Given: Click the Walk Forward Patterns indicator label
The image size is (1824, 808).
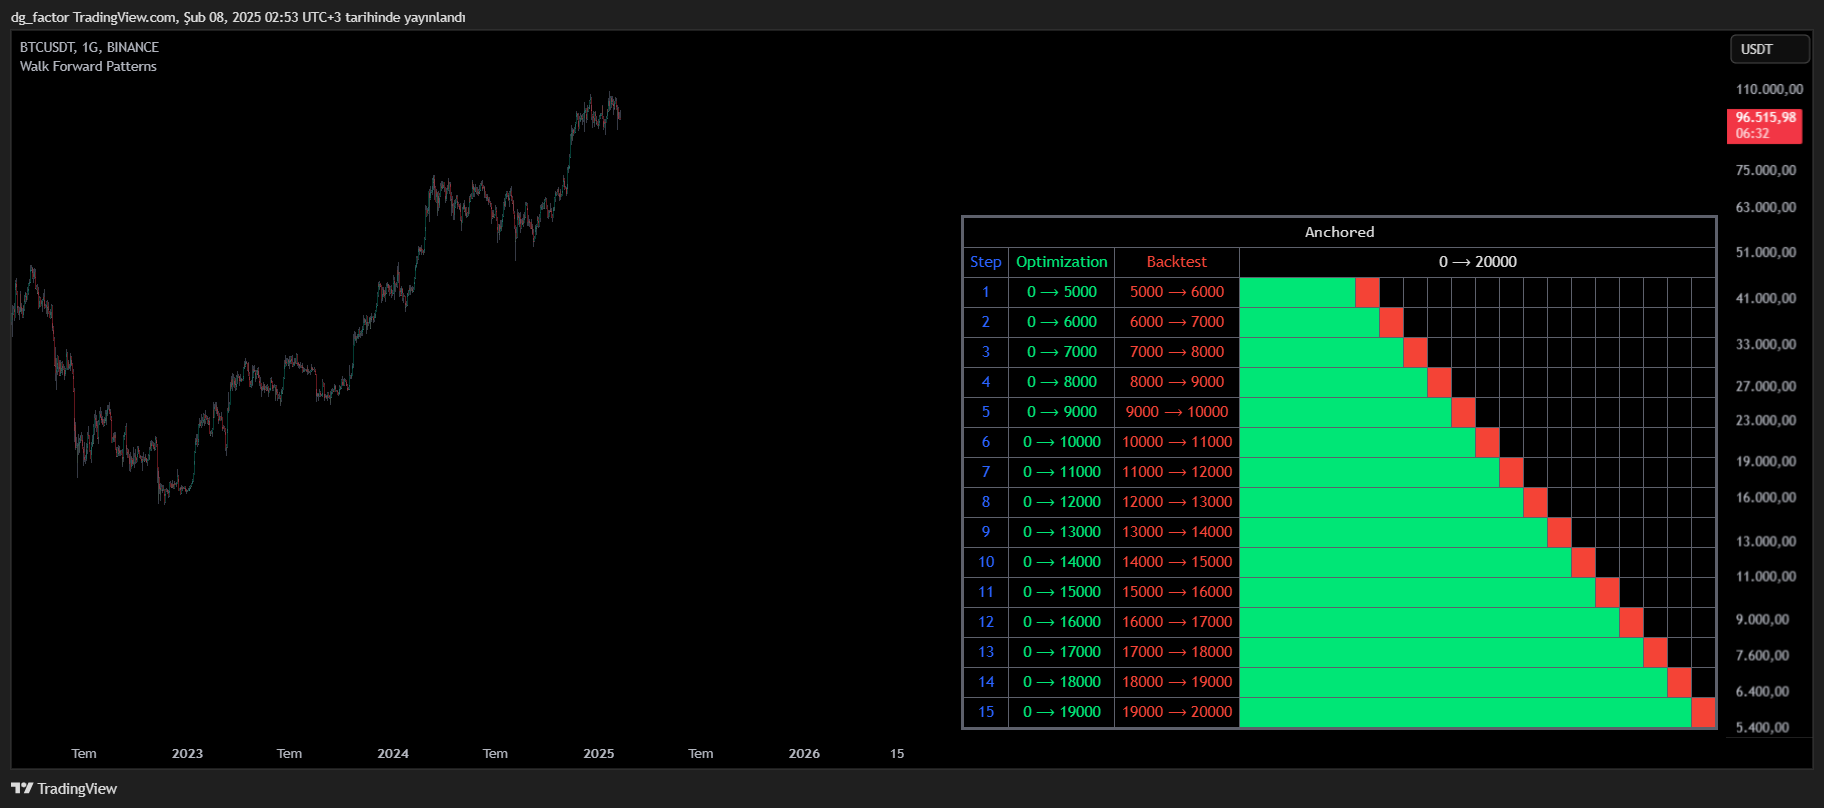Looking at the screenshot, I should (x=88, y=66).
